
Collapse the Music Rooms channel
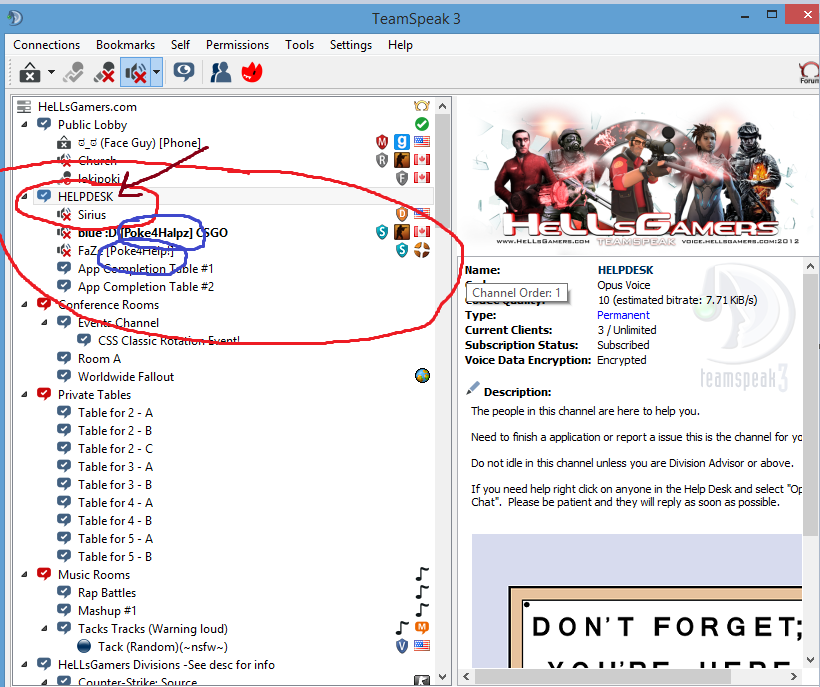[24, 575]
